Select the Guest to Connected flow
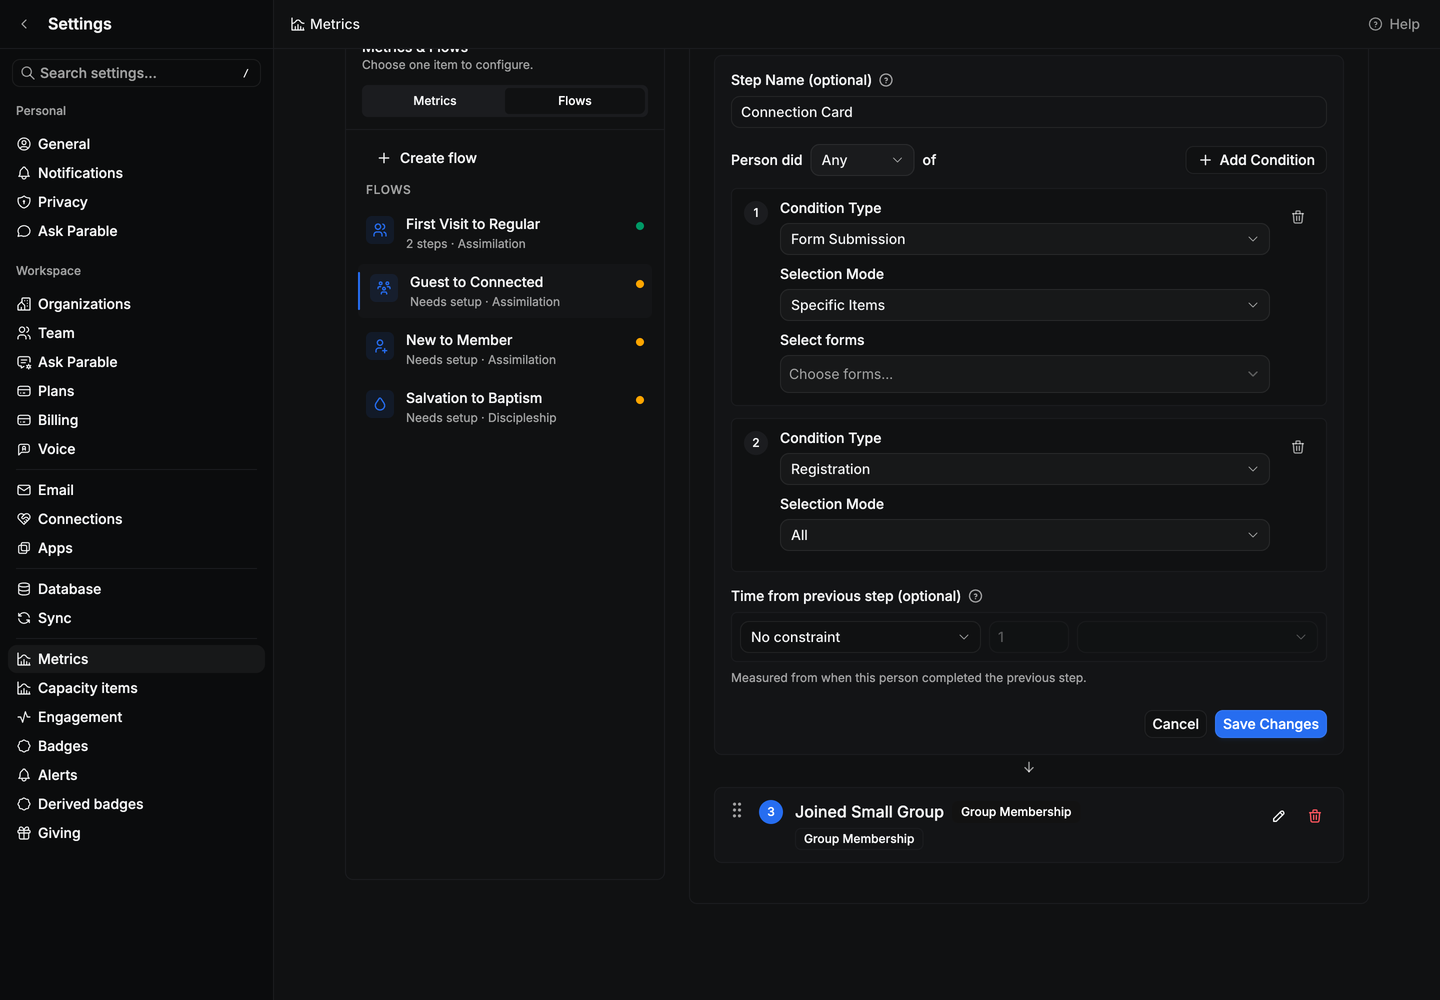 505,291
